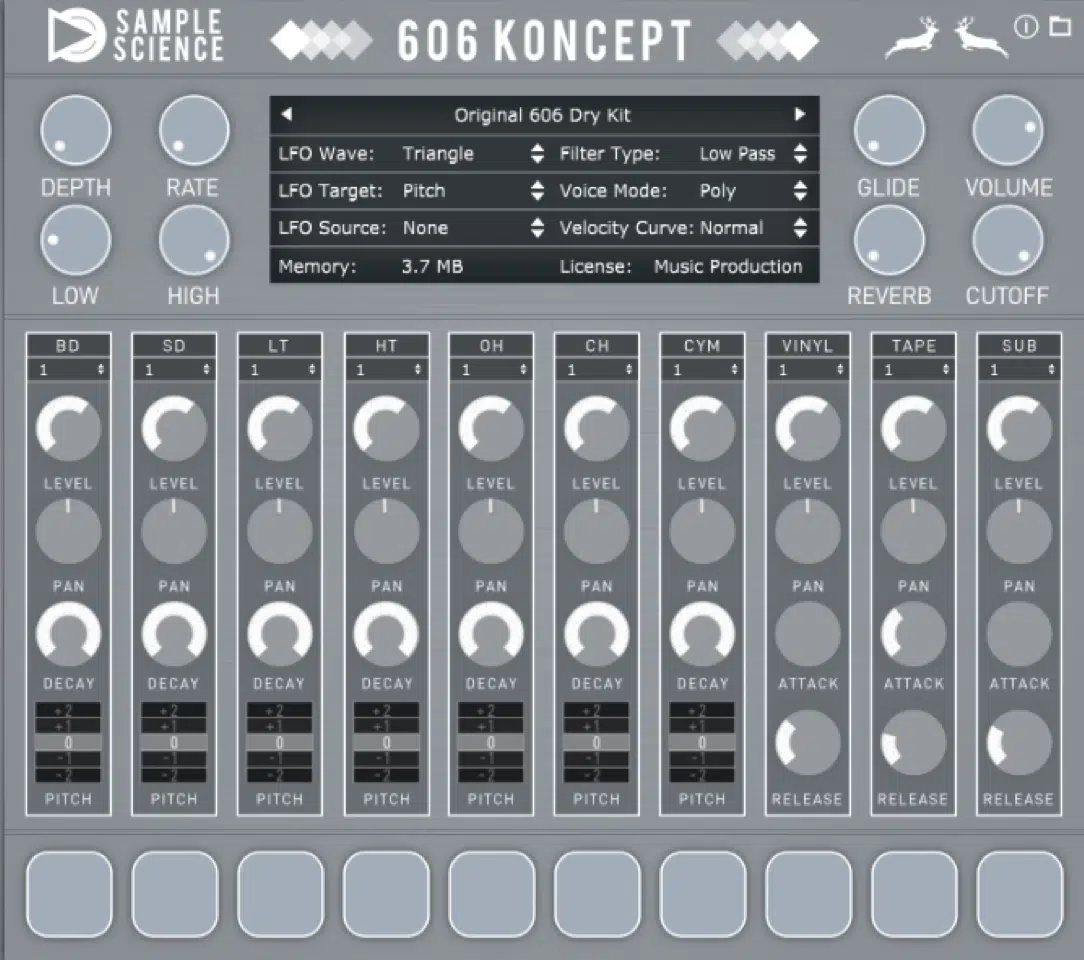Click the REVERB knob

coord(889,240)
